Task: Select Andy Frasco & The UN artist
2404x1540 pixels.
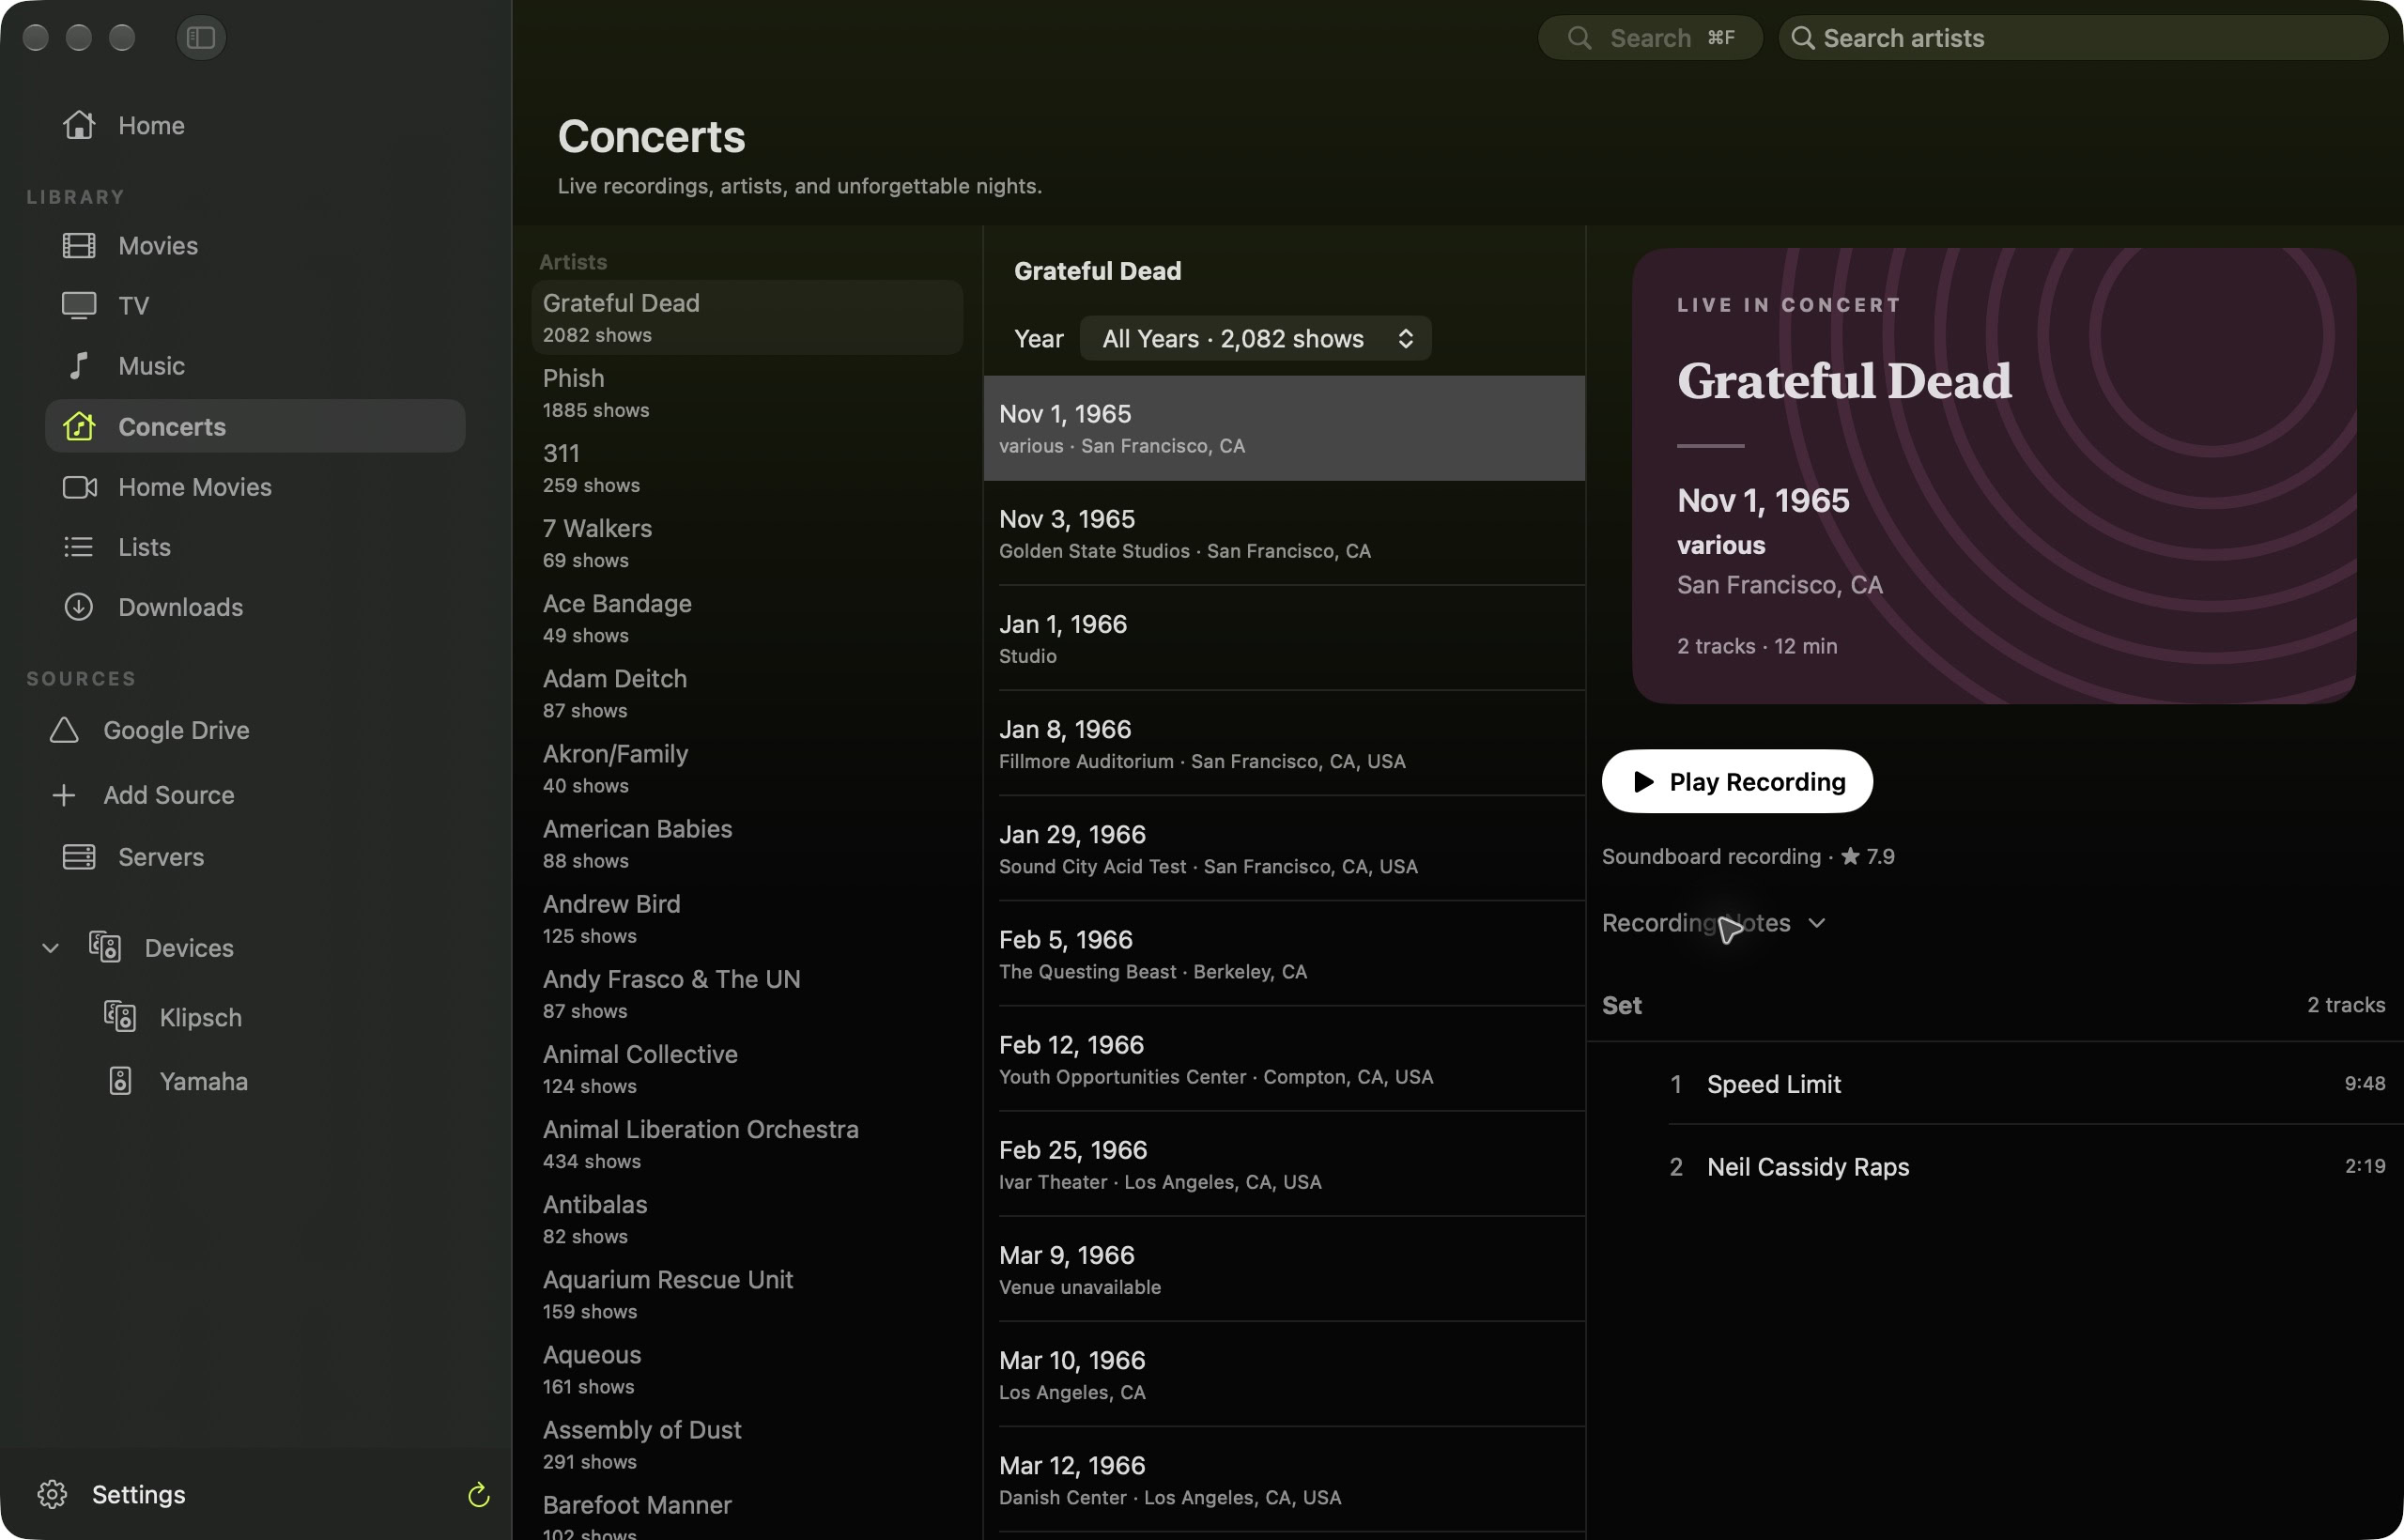Action: click(x=747, y=993)
